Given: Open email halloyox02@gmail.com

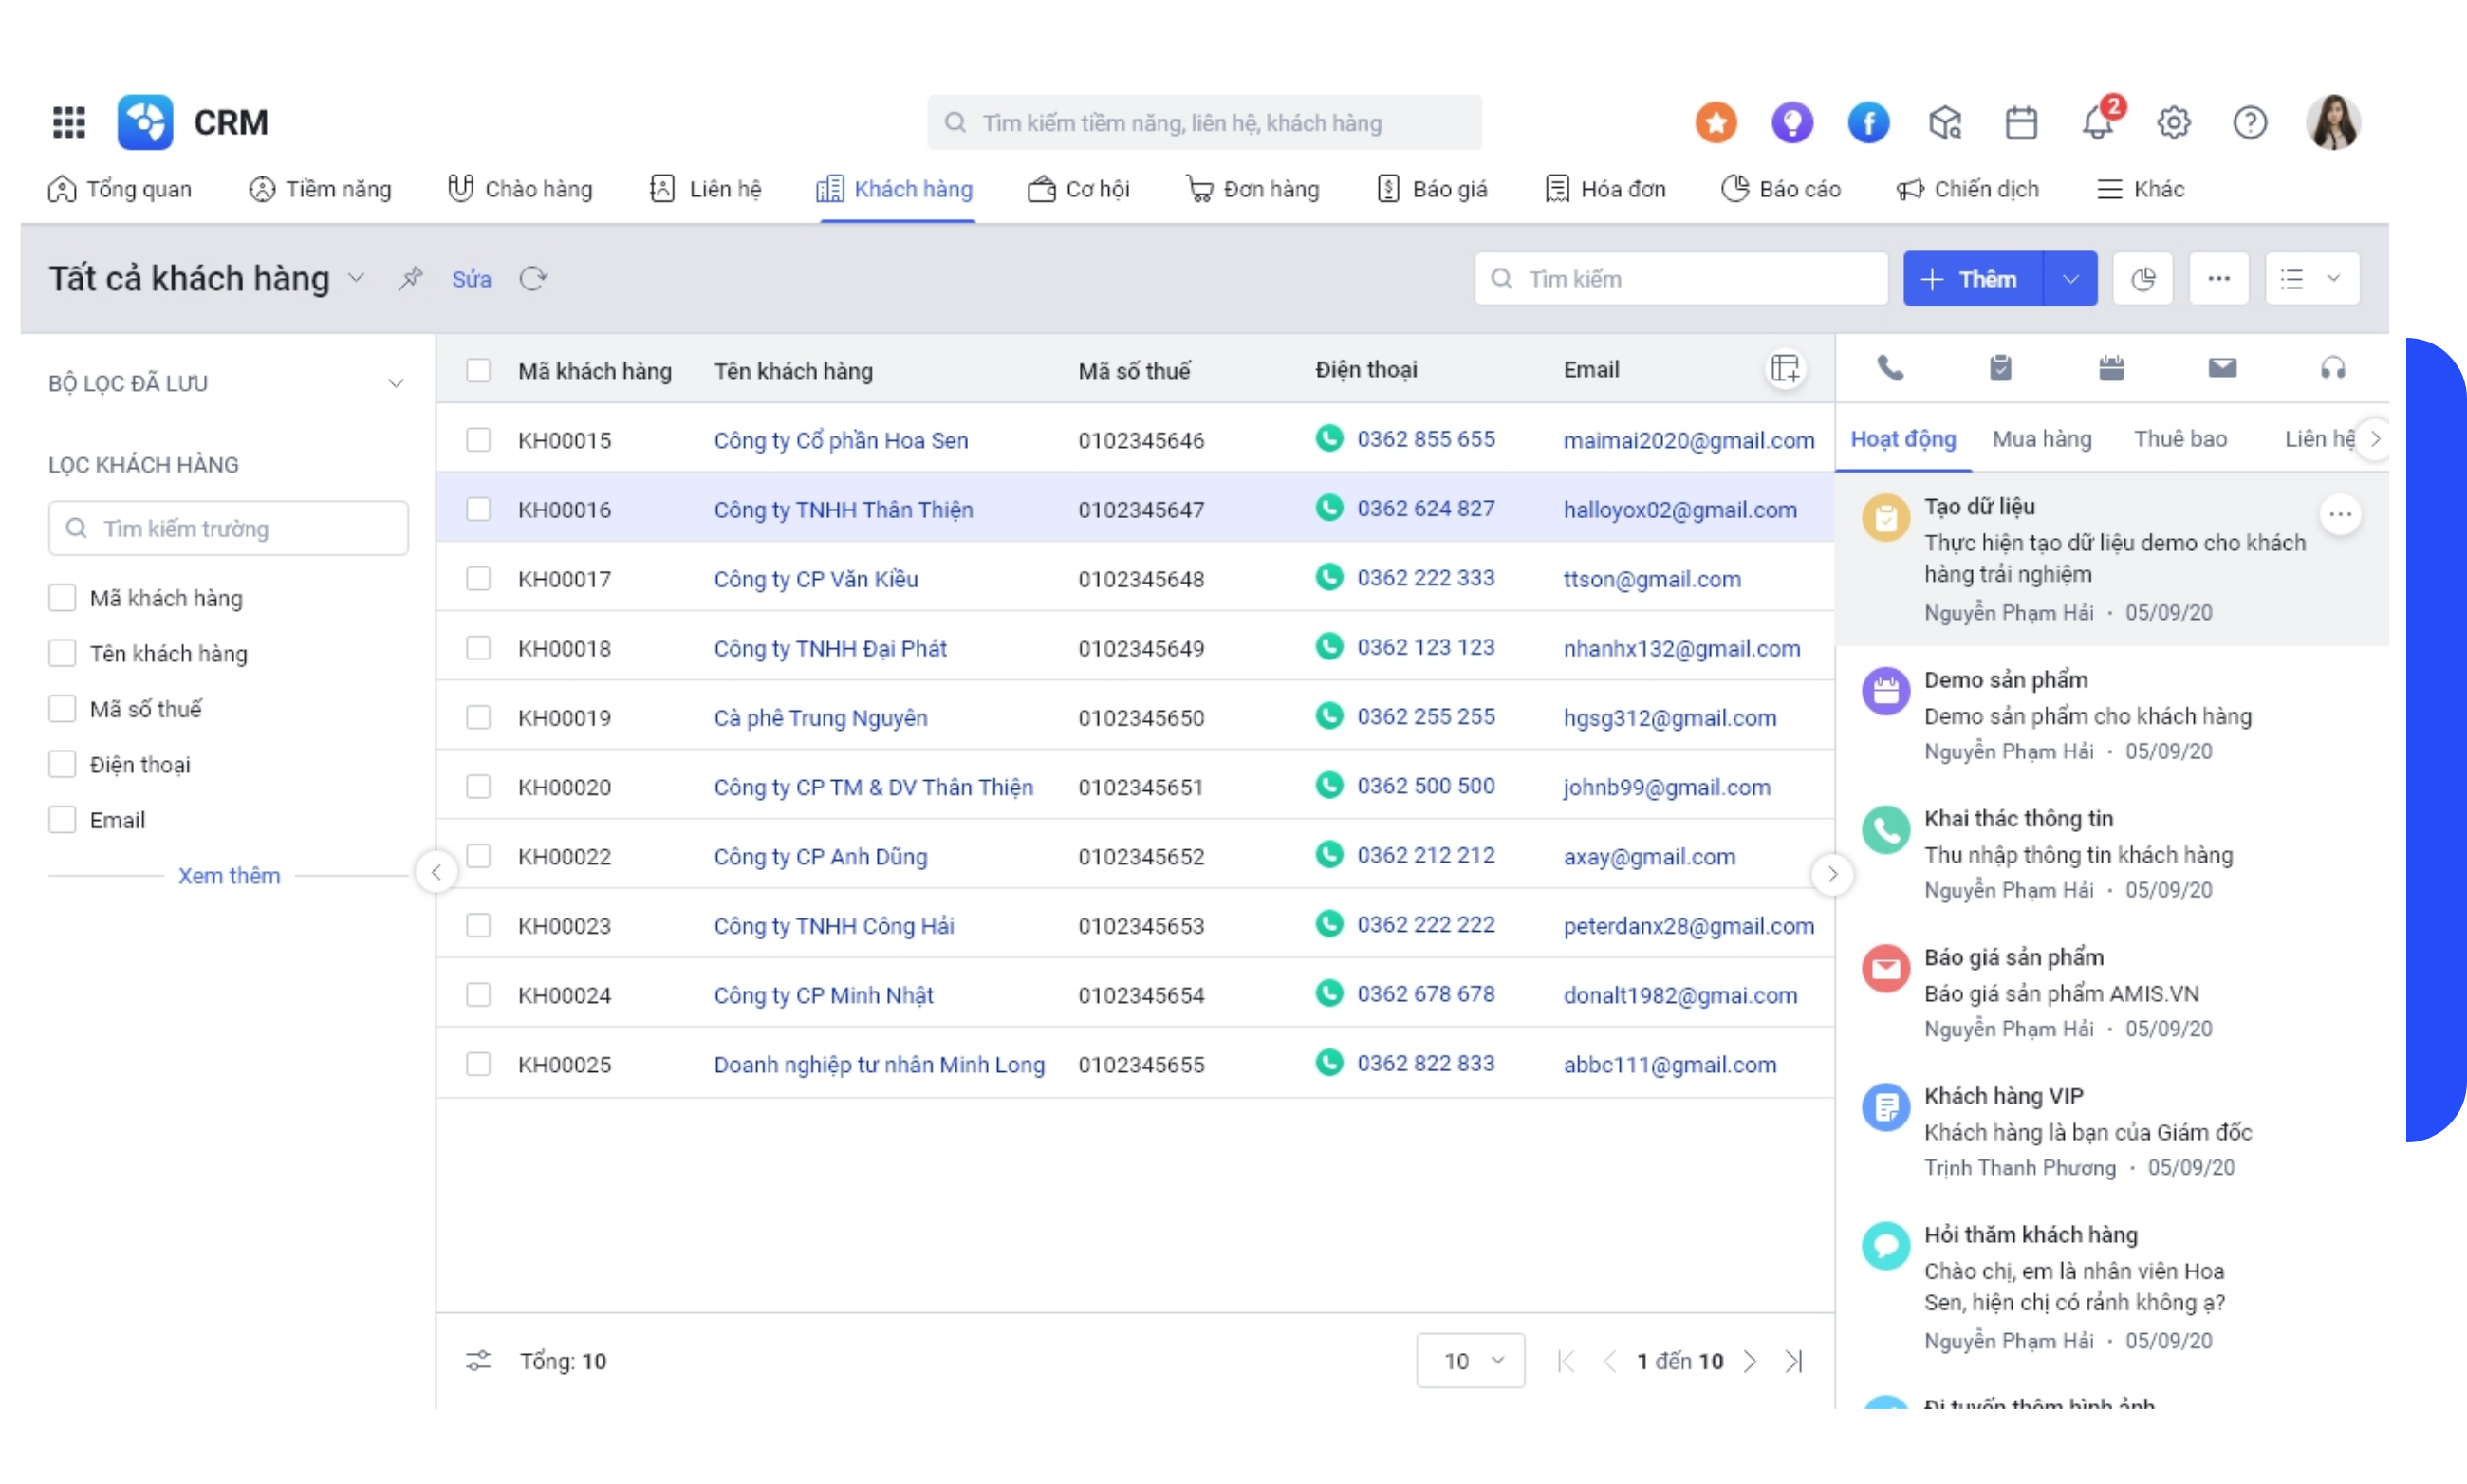Looking at the screenshot, I should (x=1680, y=509).
